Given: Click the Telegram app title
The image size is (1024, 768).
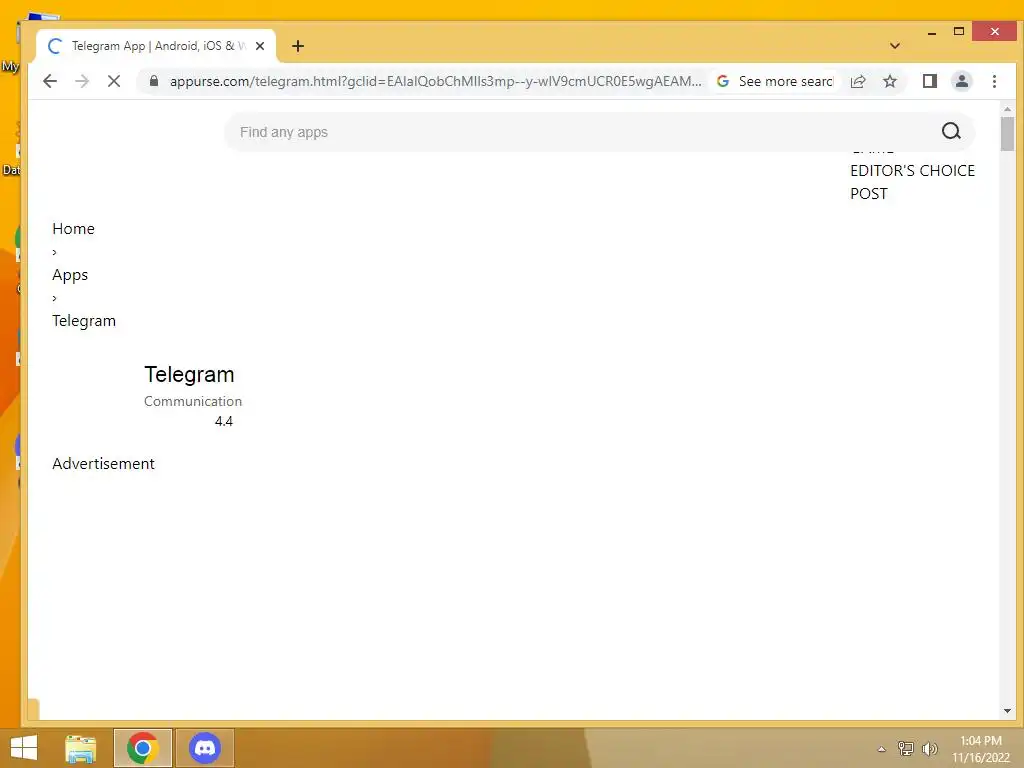Looking at the screenshot, I should tap(189, 374).
